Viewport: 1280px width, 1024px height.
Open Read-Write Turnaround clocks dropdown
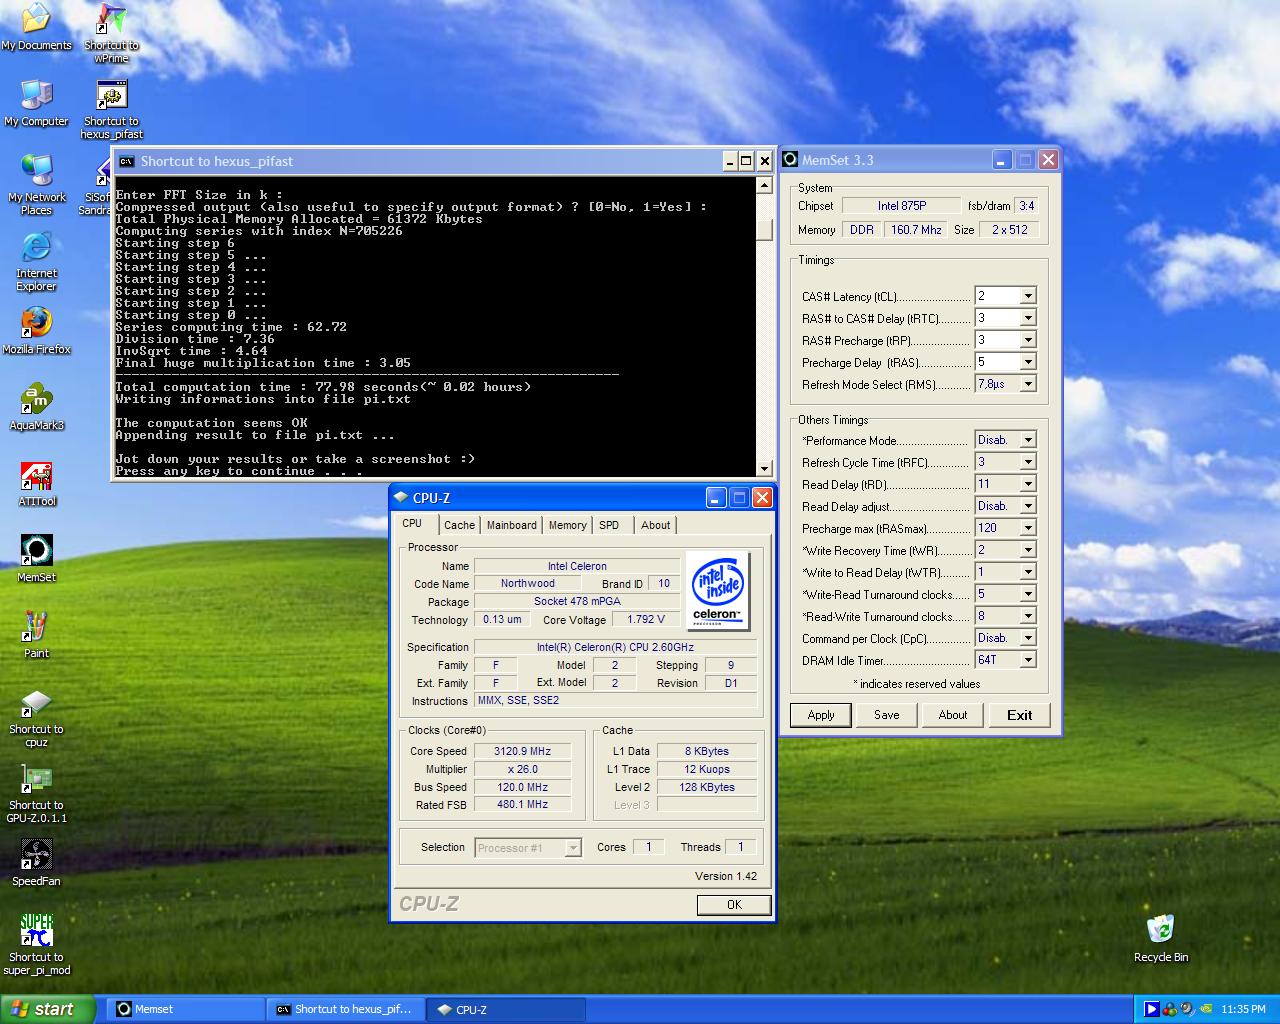(x=1027, y=616)
